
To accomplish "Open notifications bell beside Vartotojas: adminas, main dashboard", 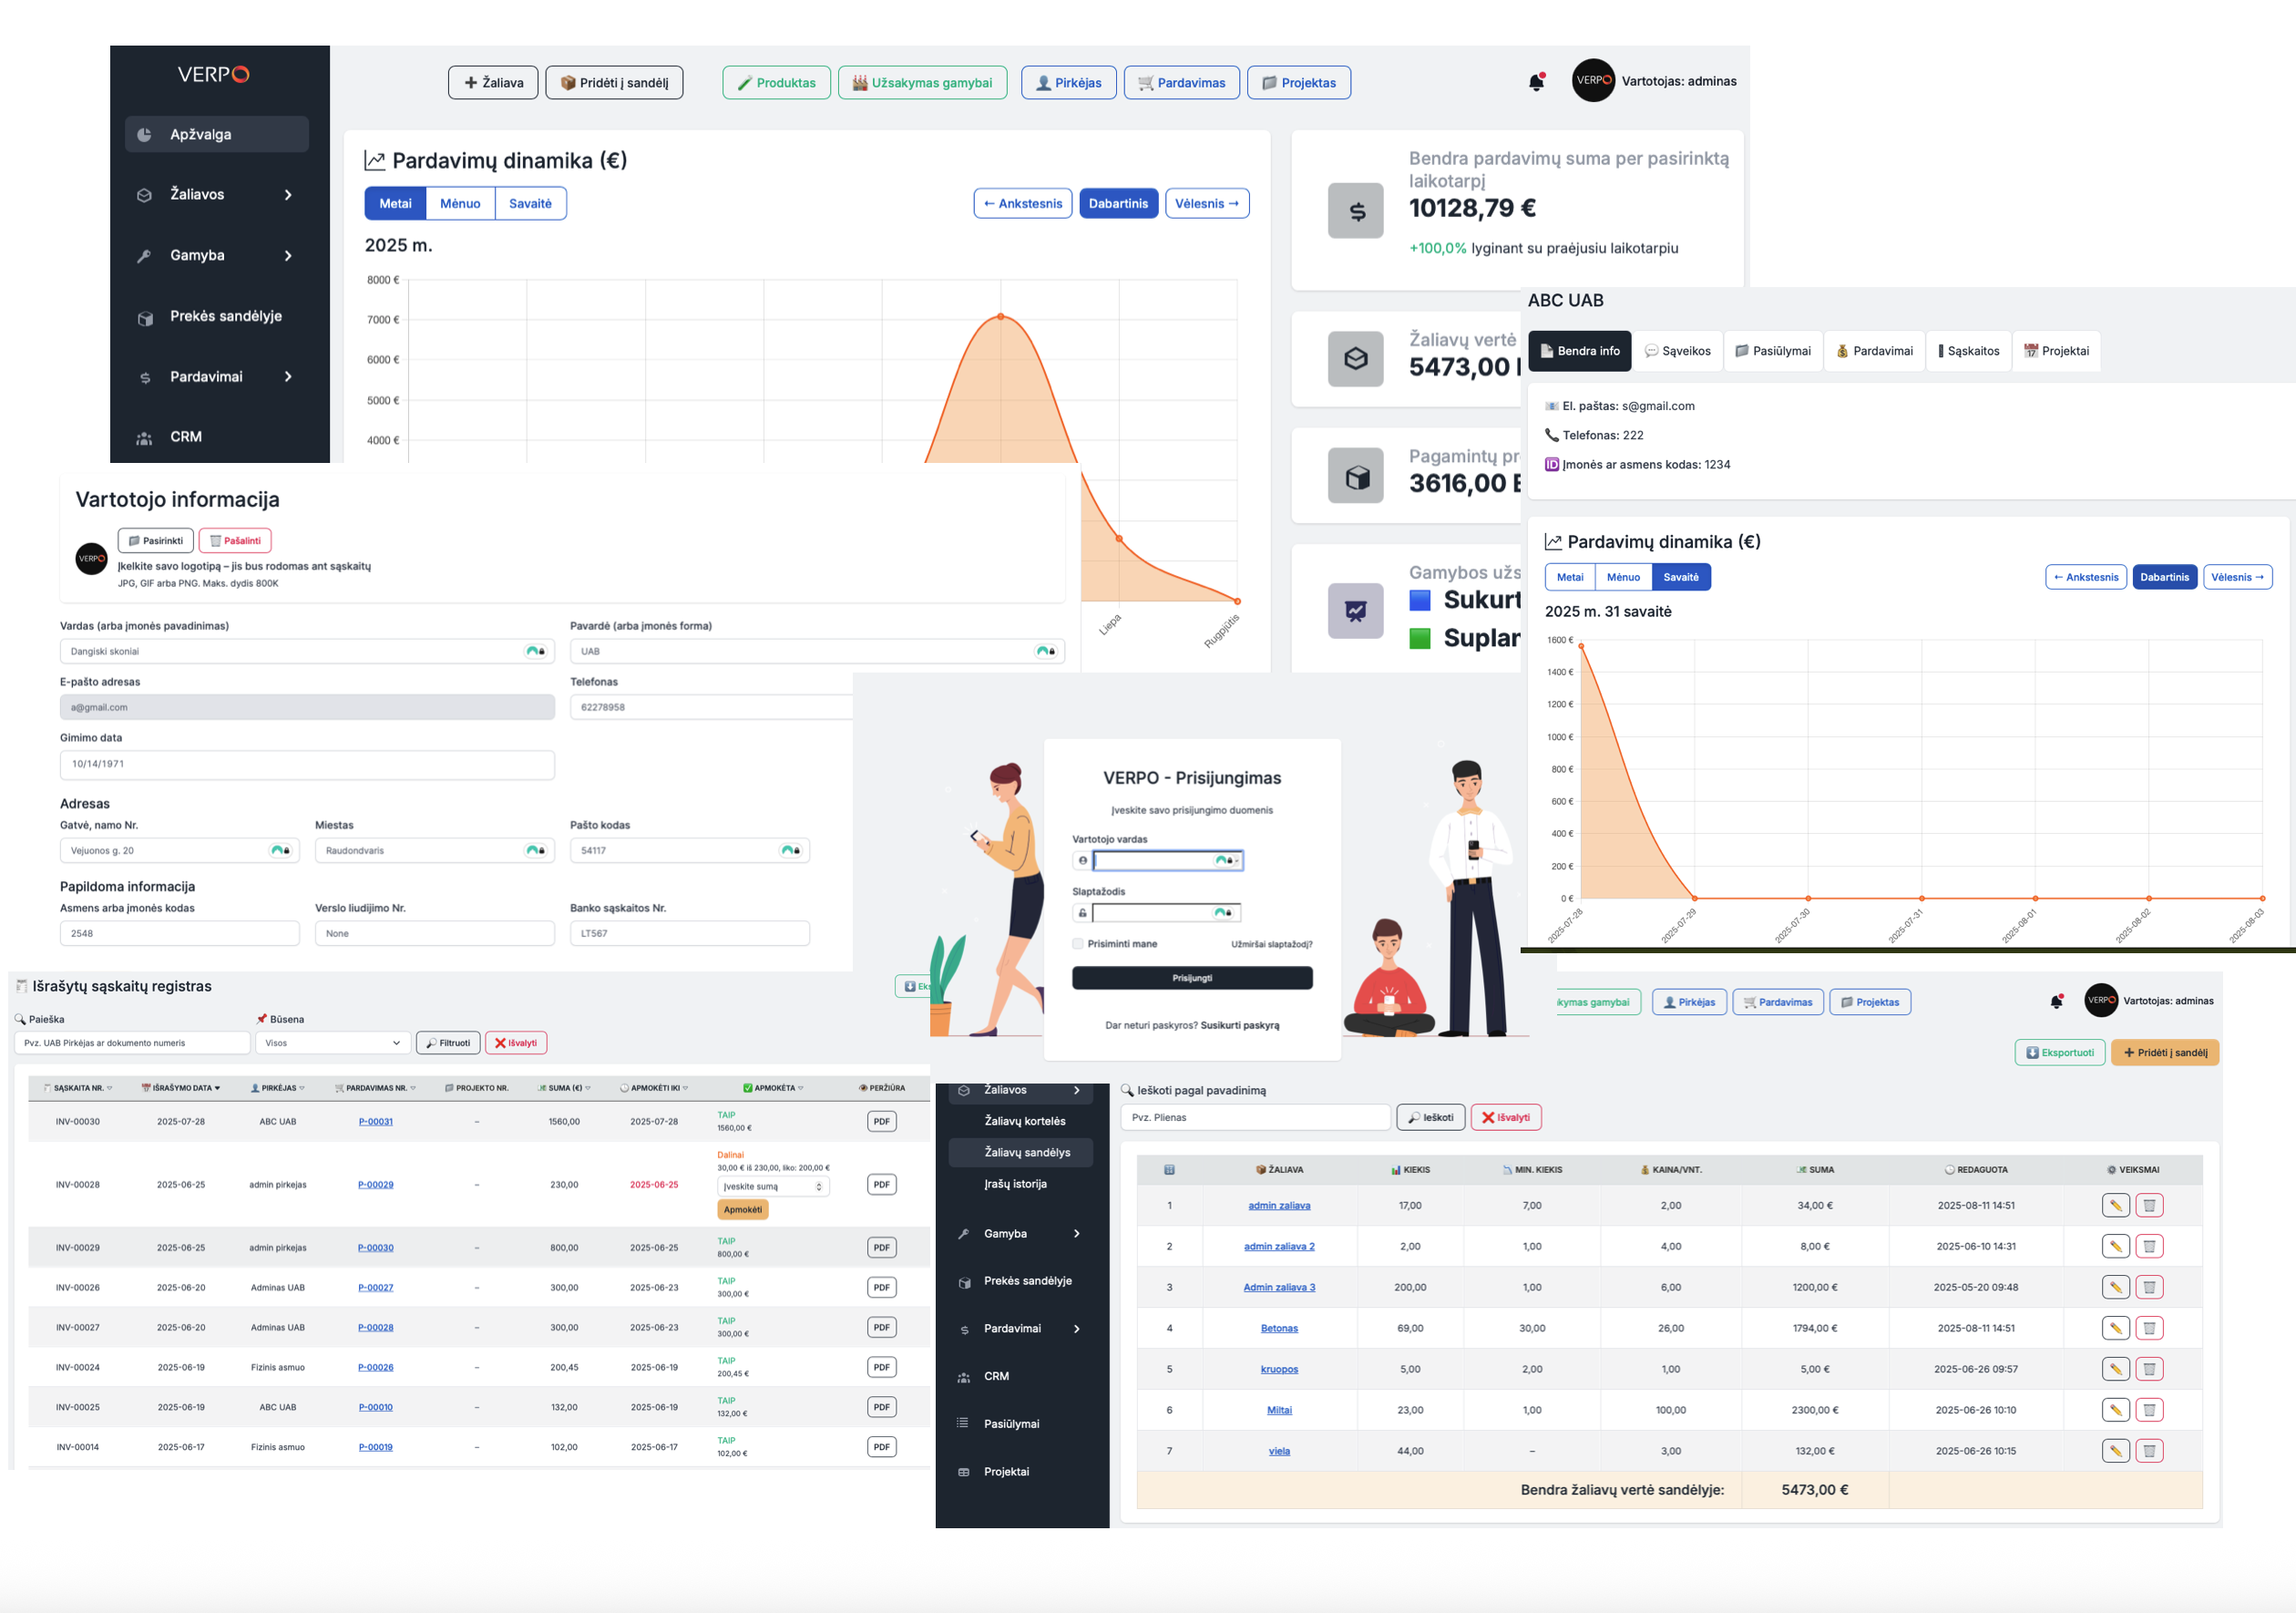I will point(1536,82).
